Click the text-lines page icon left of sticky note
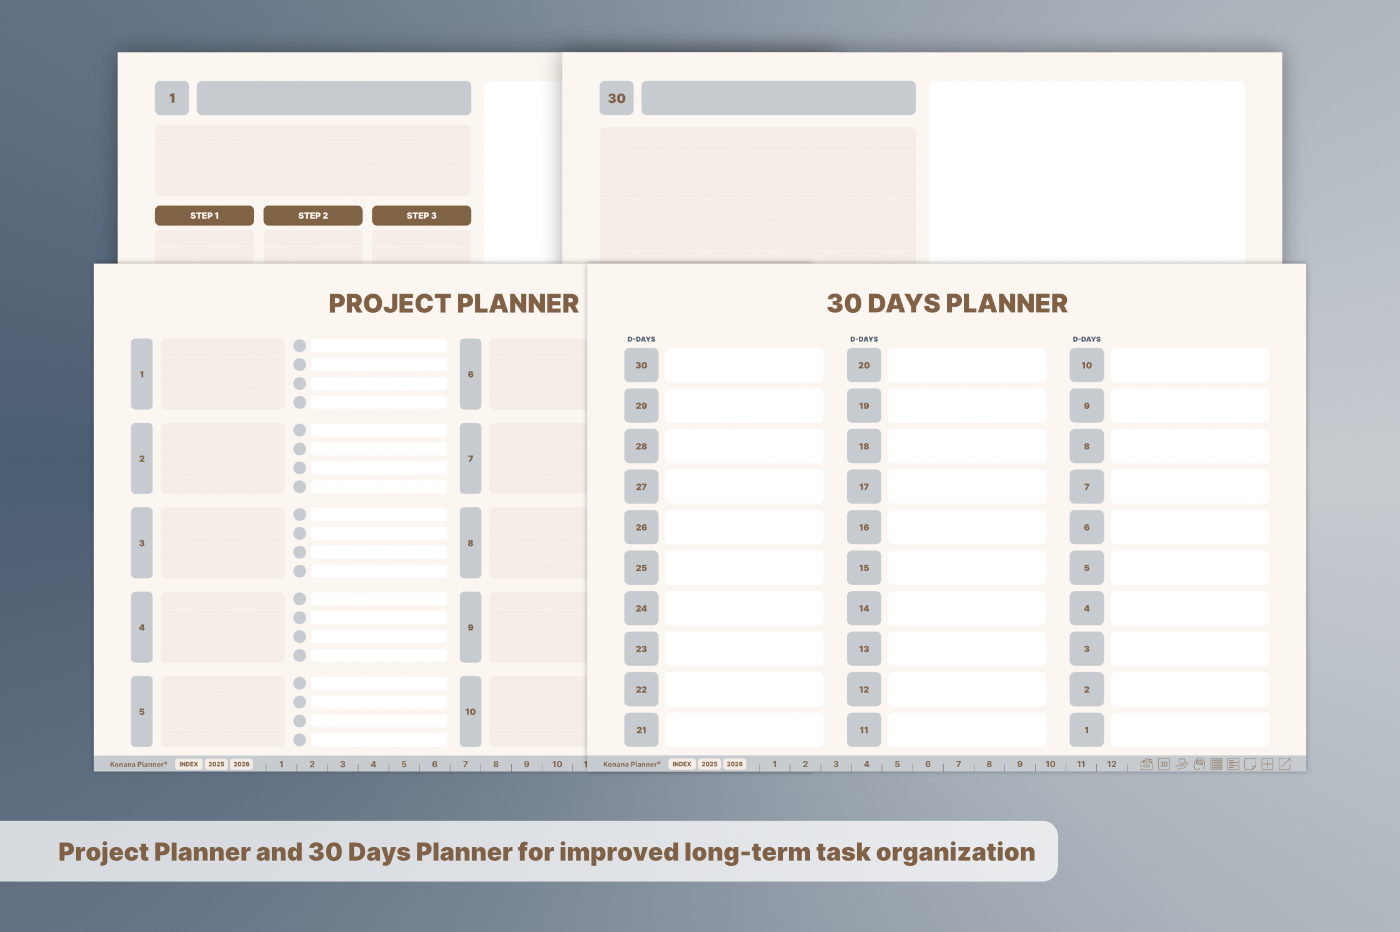This screenshot has height=932, width=1400. (1233, 764)
